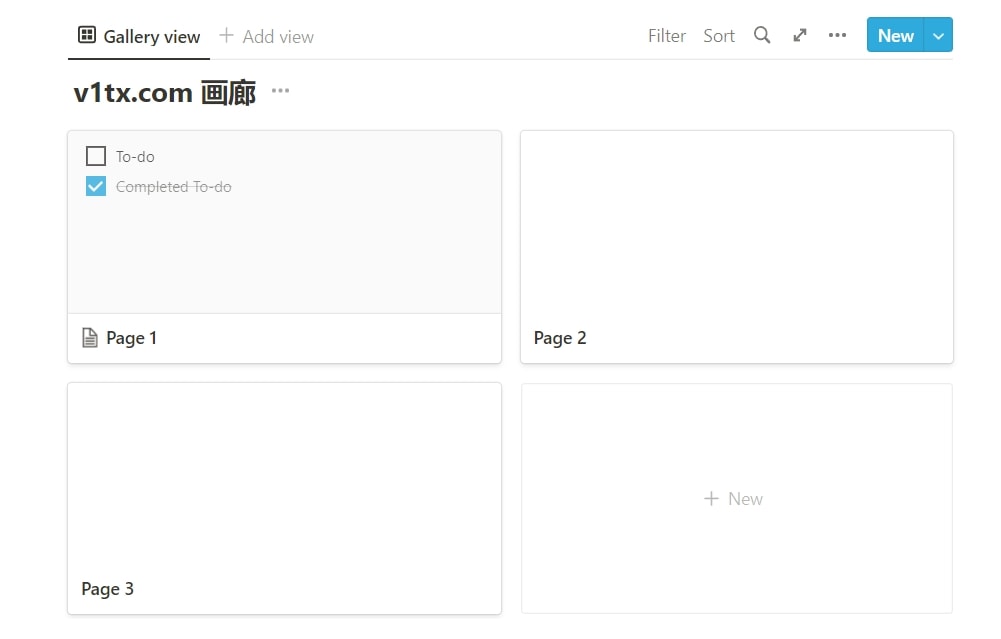This screenshot has width=1001, height=639.
Task: Select the Gallery view tab
Action: (151, 37)
